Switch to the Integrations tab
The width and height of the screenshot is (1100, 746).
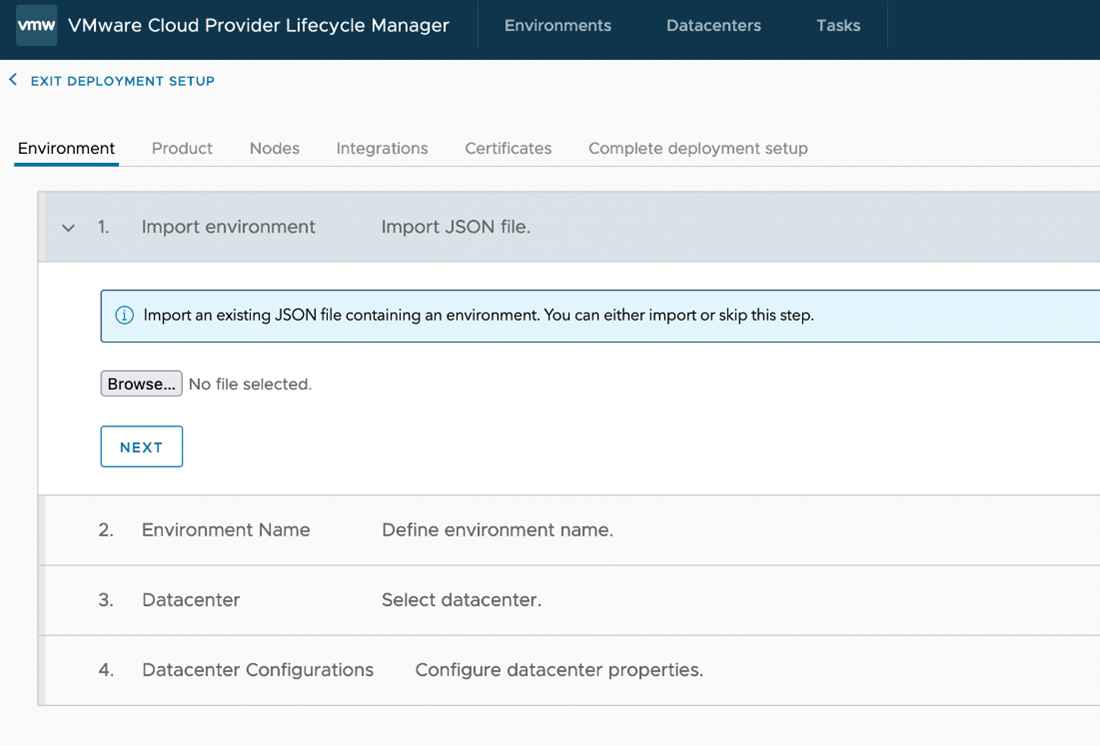(382, 148)
